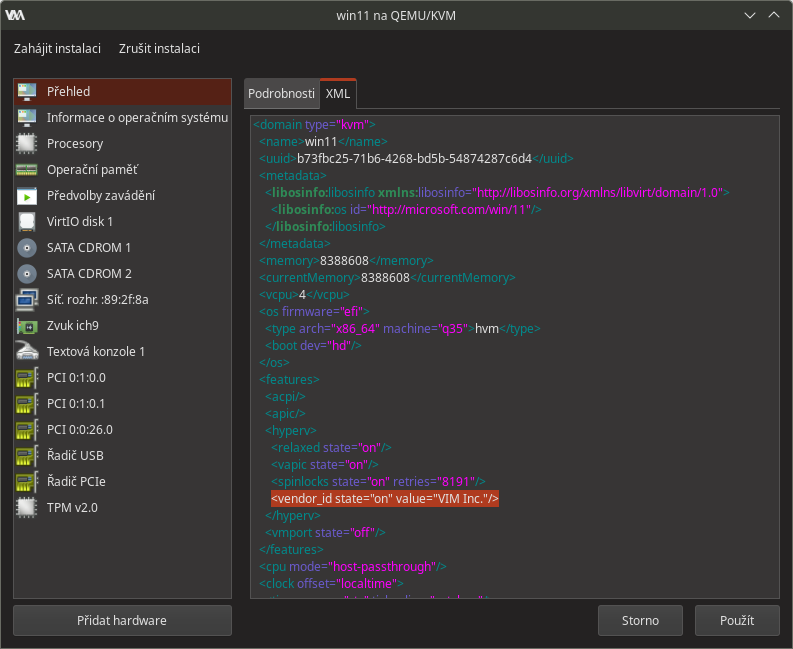
Task: Select the Procesory entry
Action: point(122,144)
